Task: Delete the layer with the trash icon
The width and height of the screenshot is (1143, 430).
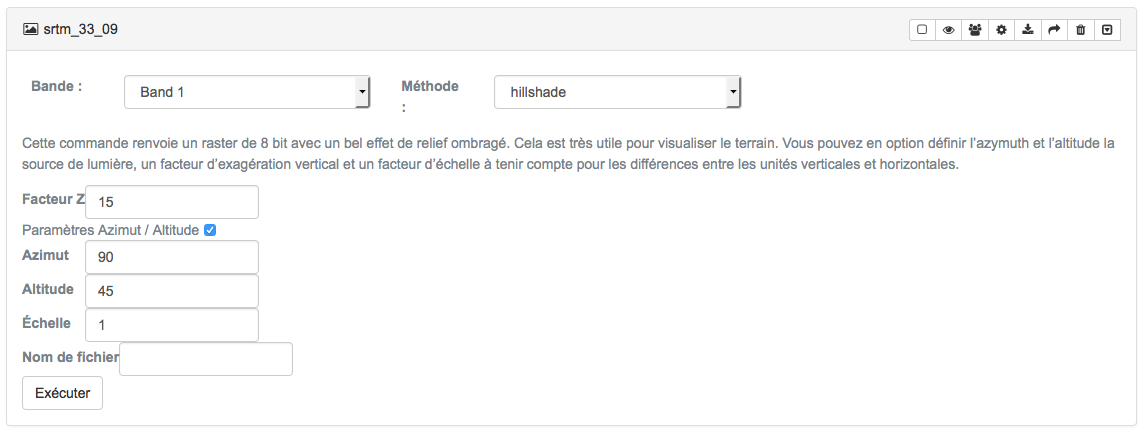Action: tap(1080, 30)
